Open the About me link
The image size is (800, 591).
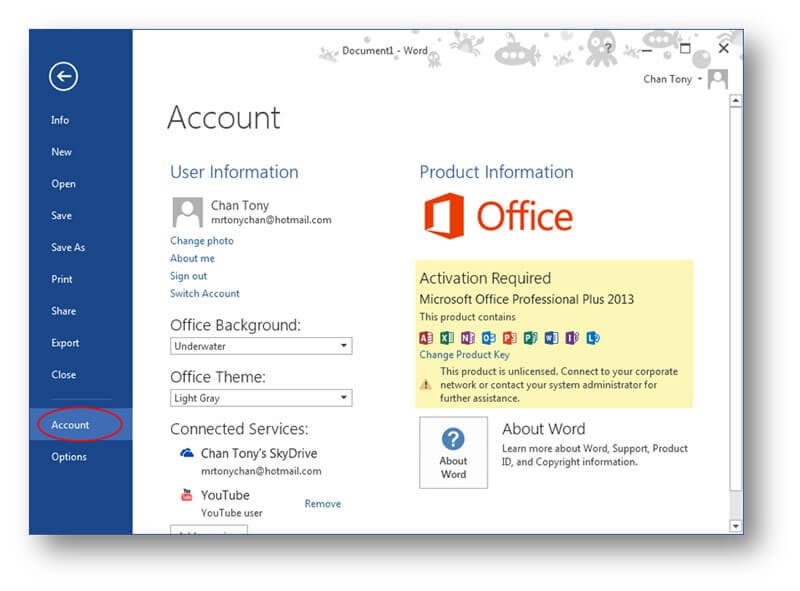[x=192, y=258]
